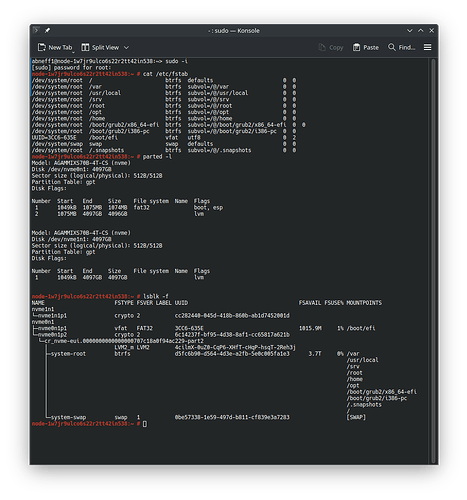Click the cursor at the last prompt

point(145,424)
